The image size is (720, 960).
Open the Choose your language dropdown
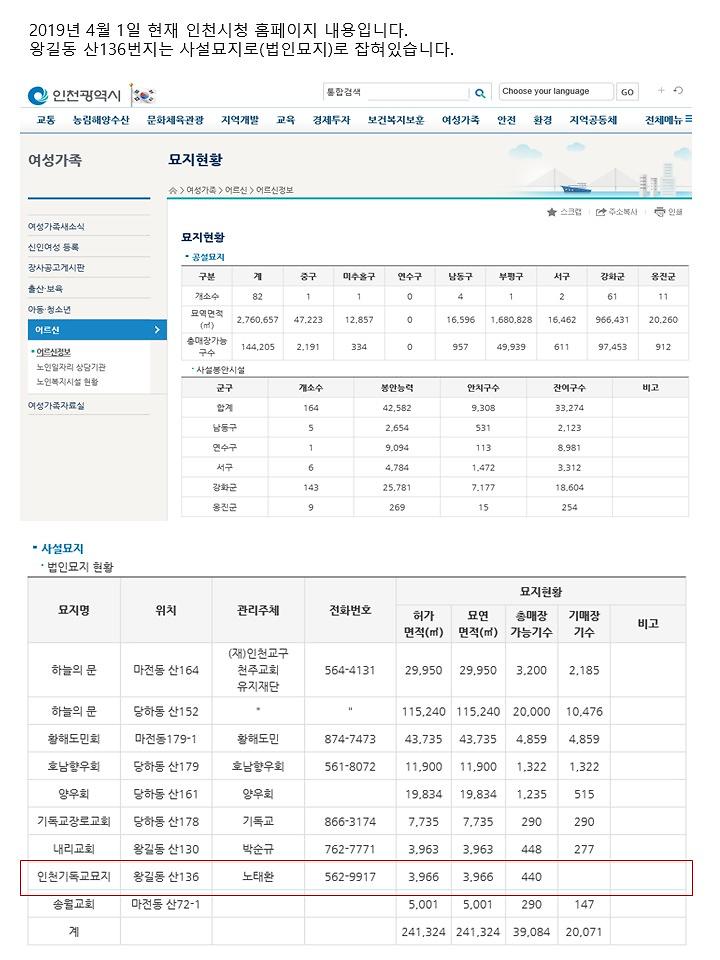(556, 92)
